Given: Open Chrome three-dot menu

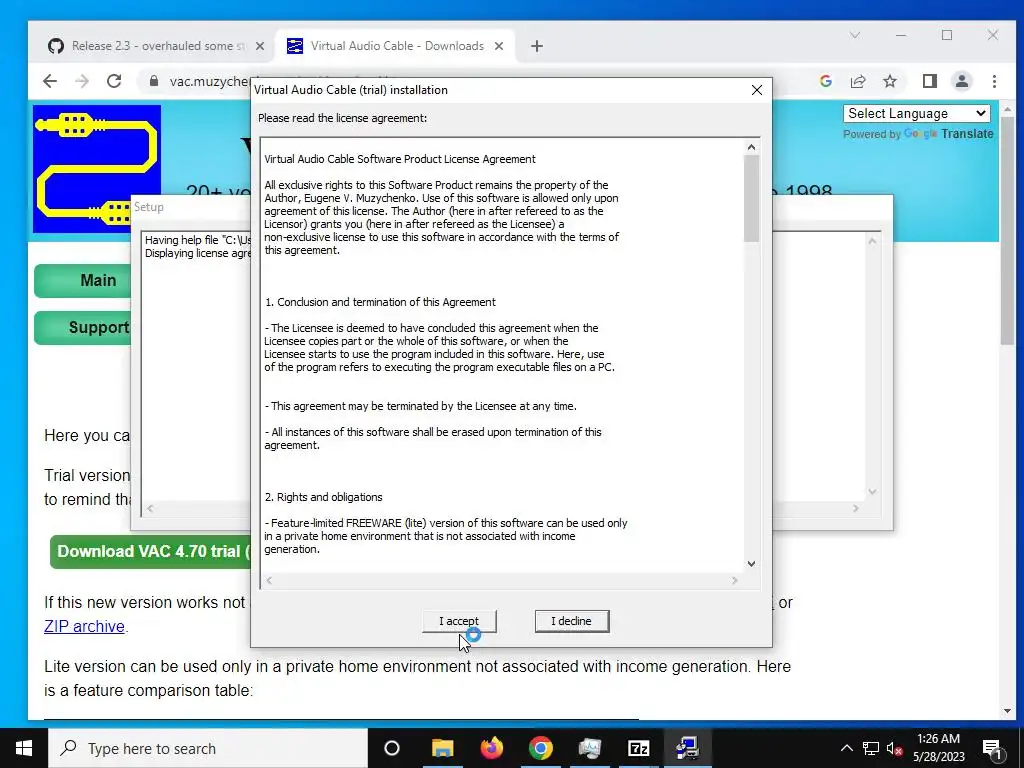Looking at the screenshot, I should click(994, 81).
